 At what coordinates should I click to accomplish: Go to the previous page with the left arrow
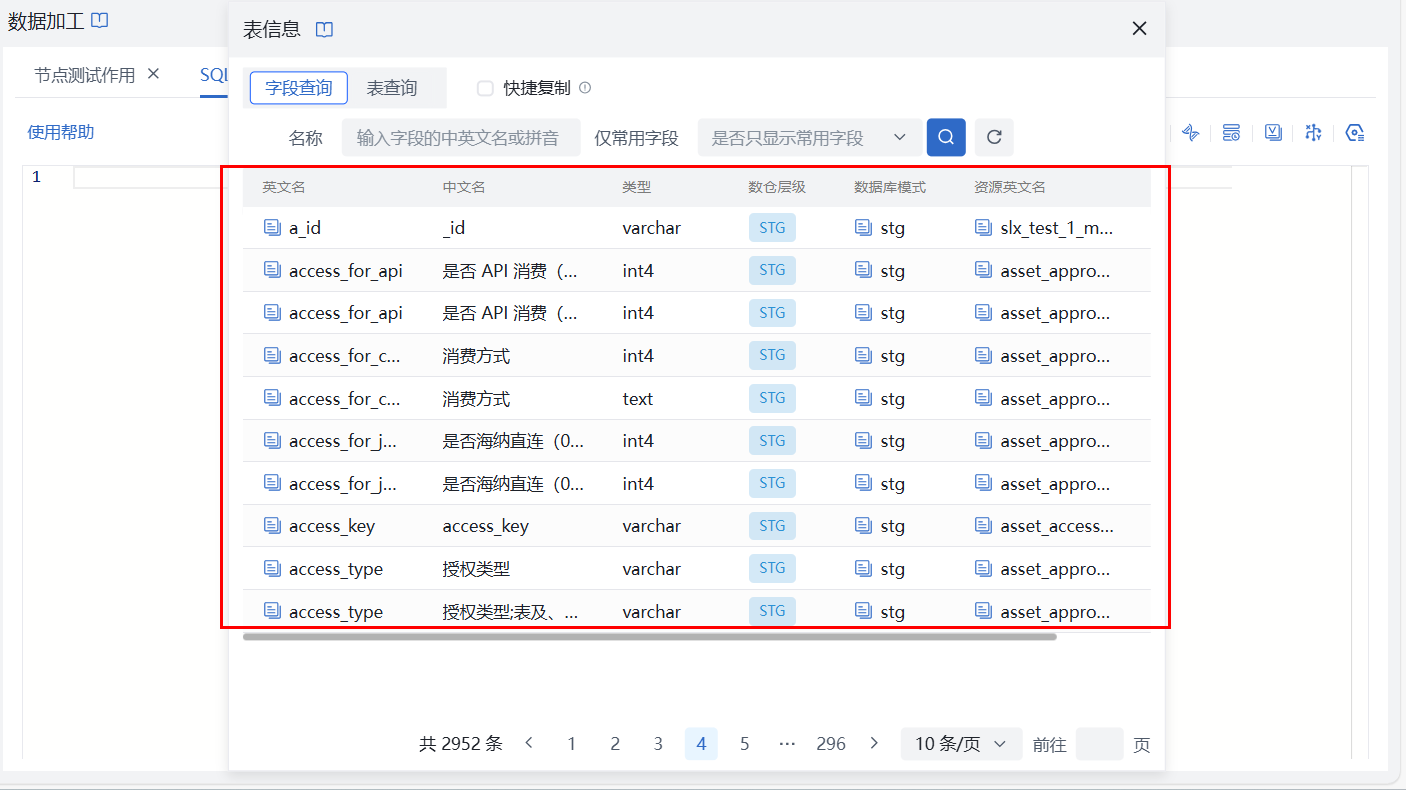529,743
